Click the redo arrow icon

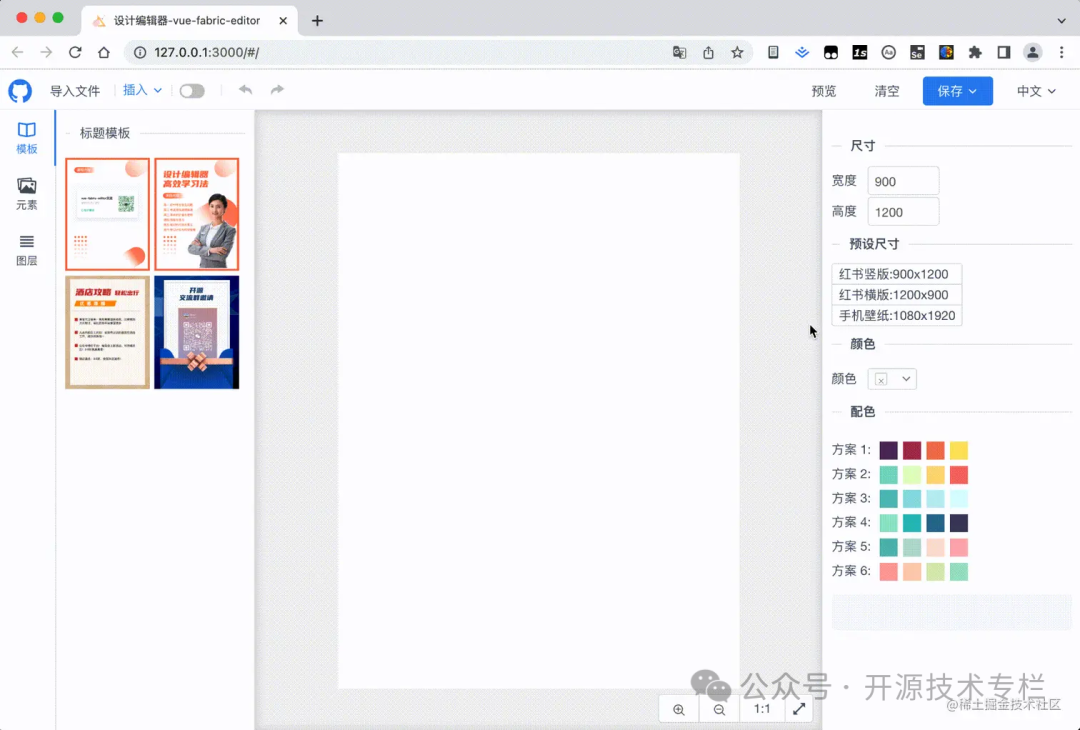click(x=277, y=90)
